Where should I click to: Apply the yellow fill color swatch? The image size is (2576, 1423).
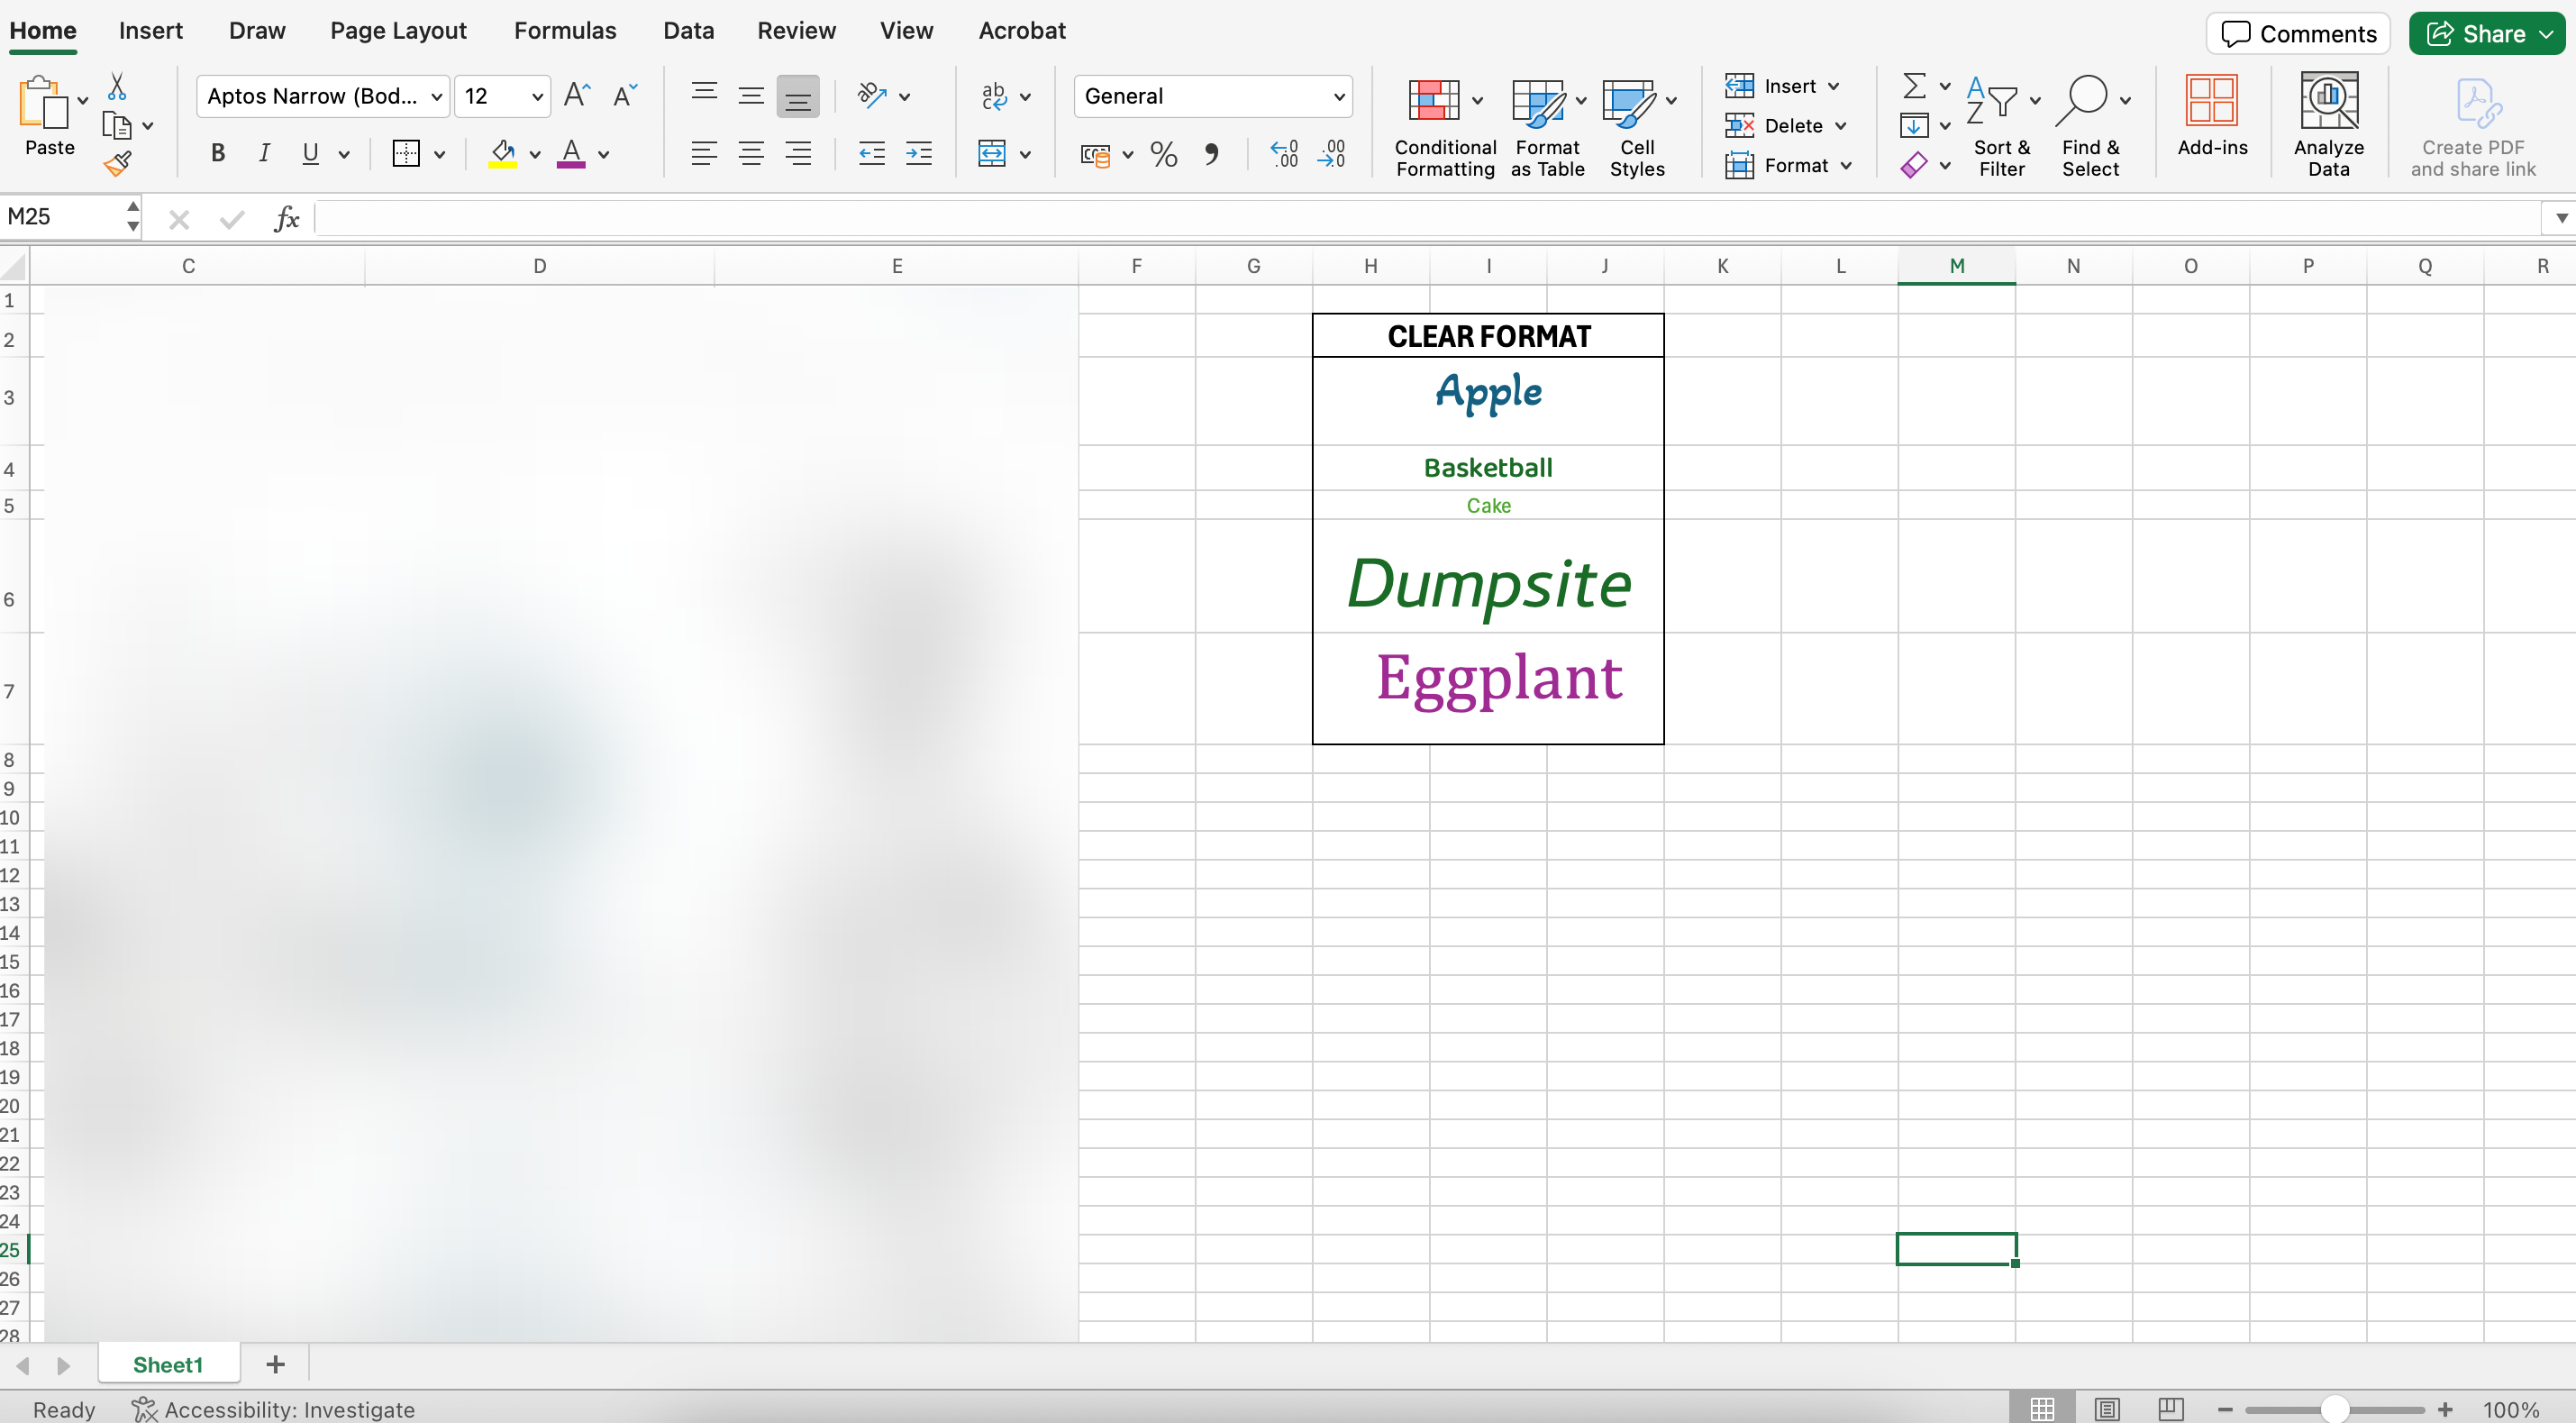pos(502,154)
